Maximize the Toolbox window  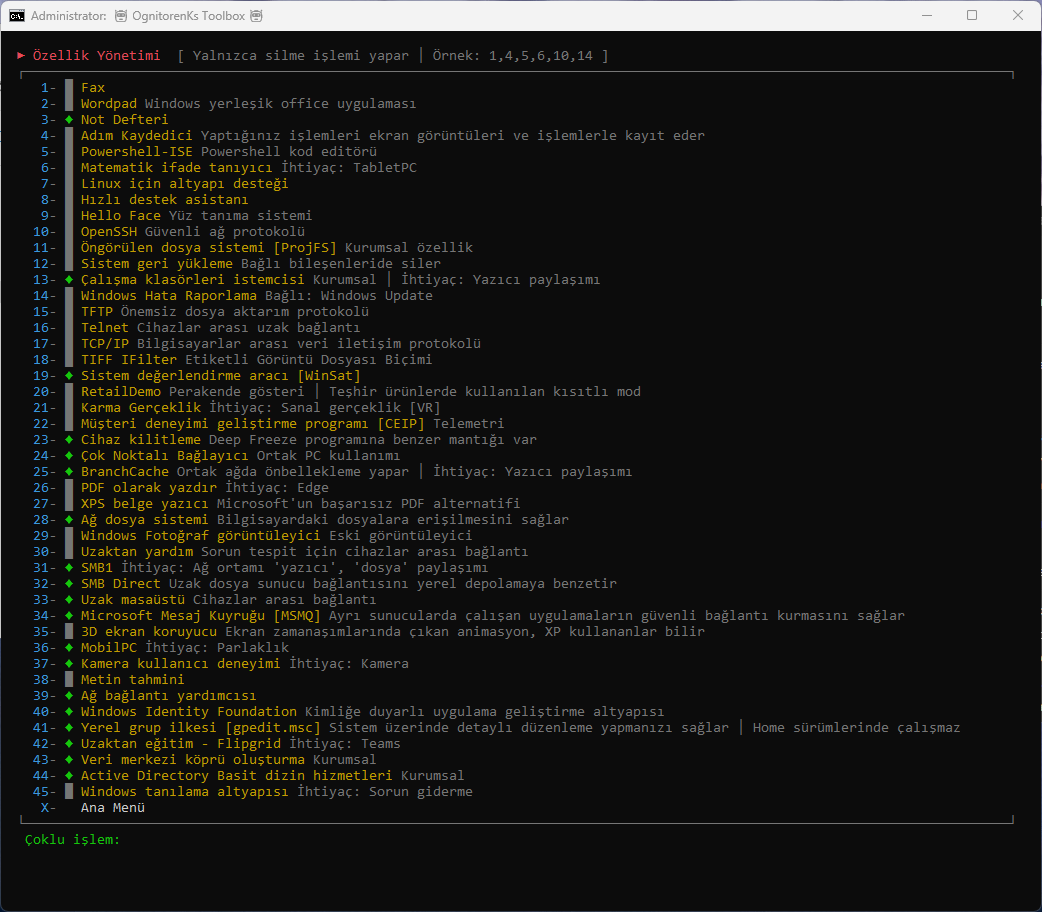972,15
